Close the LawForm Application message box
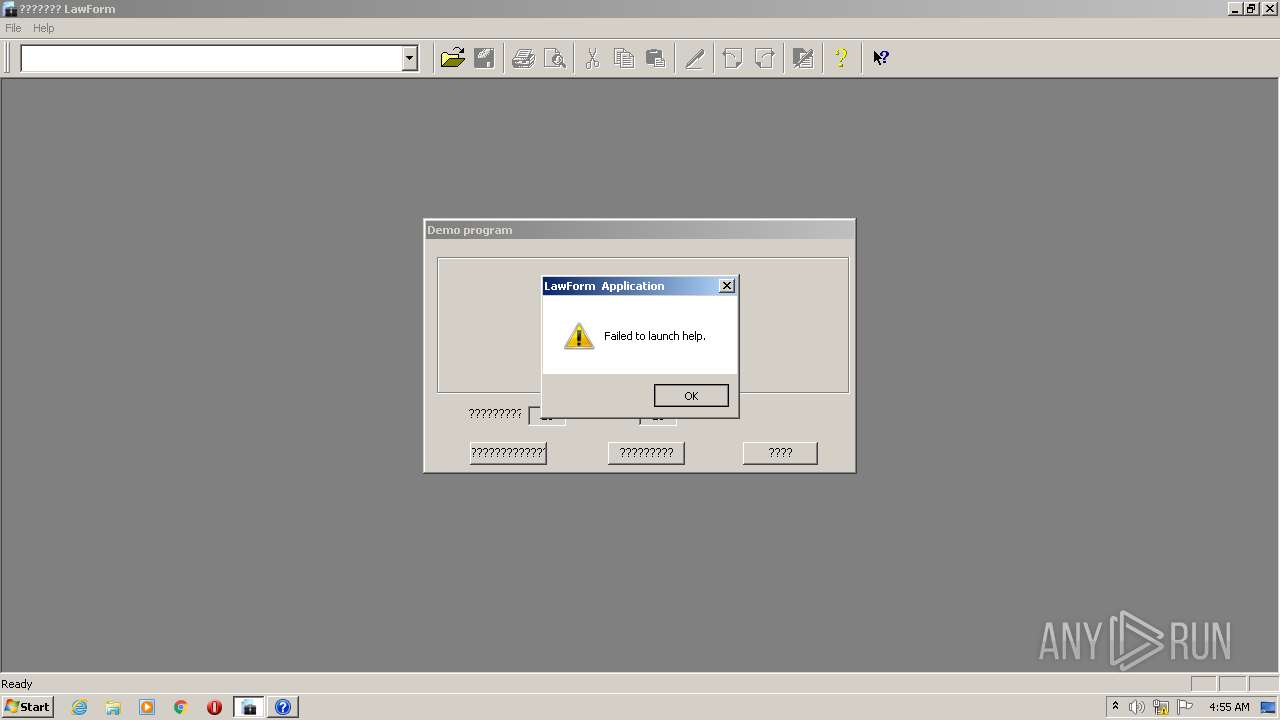This screenshot has width=1280, height=720. (727, 286)
